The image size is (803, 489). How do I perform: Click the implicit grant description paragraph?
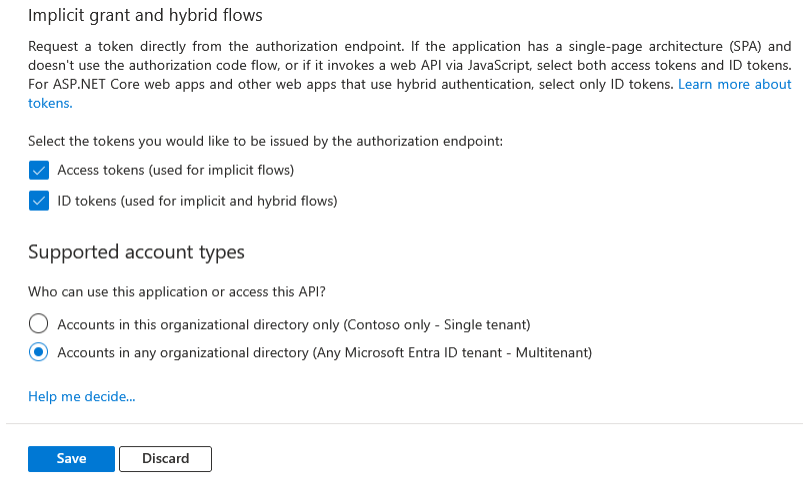pos(400,66)
